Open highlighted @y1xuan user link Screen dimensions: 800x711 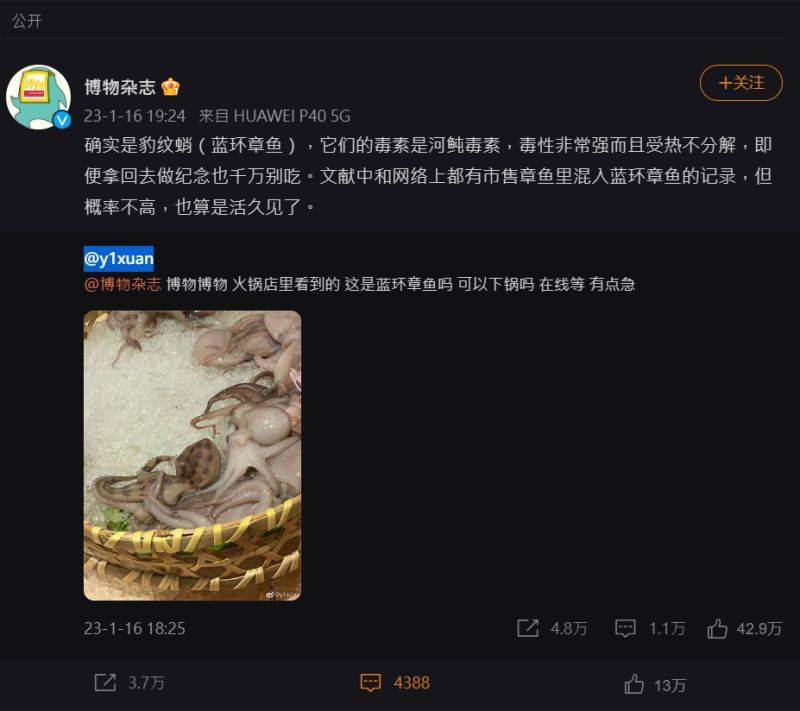coord(118,259)
